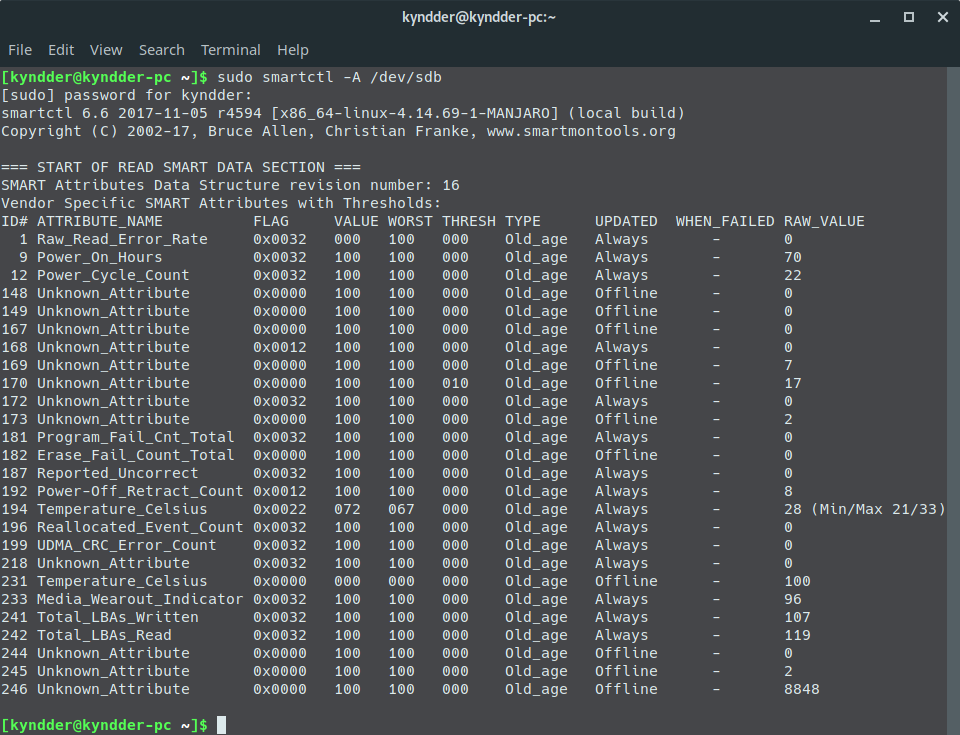Open the File menu
Screen dimensions: 960x735
pos(20,50)
